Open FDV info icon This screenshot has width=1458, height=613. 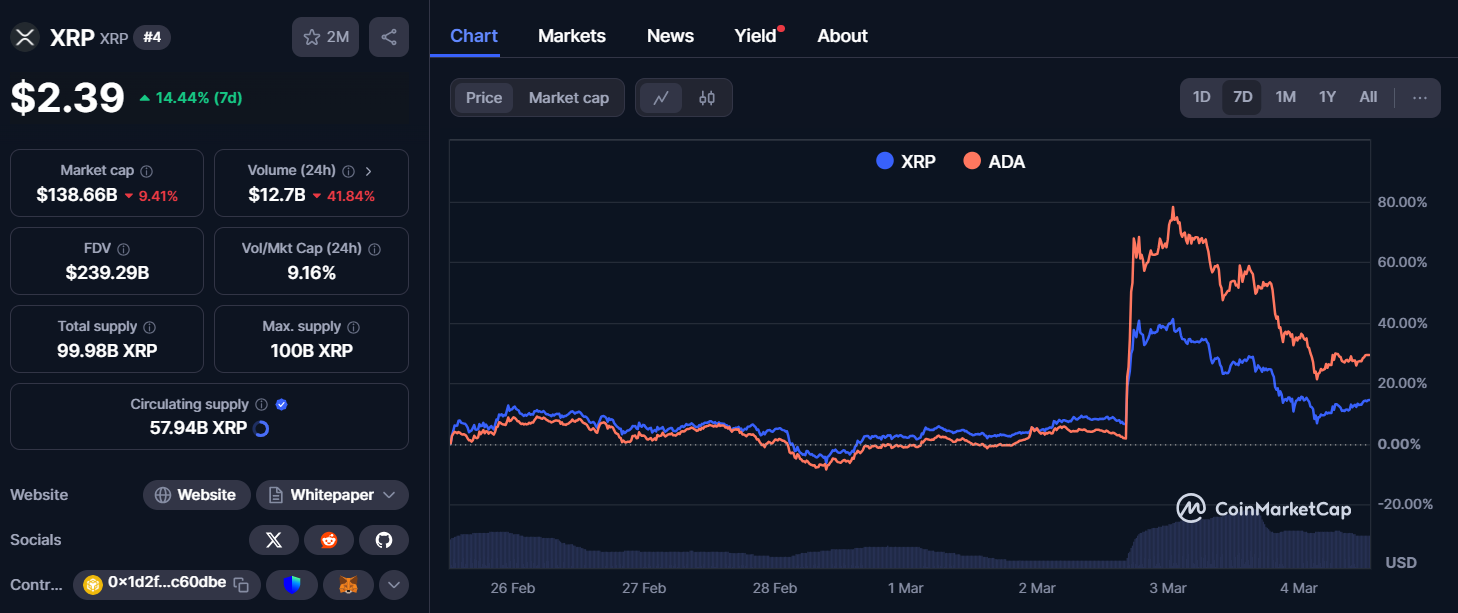[x=123, y=249]
